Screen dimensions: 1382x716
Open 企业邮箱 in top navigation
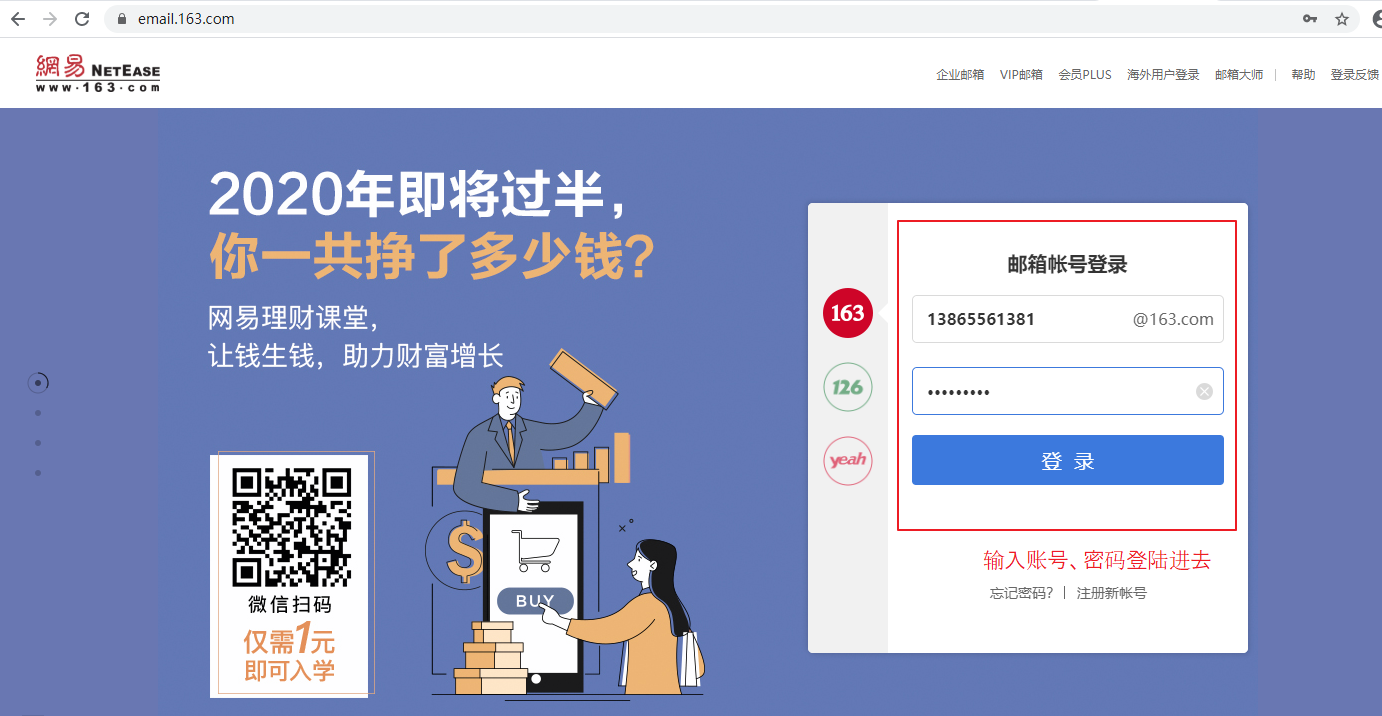960,75
